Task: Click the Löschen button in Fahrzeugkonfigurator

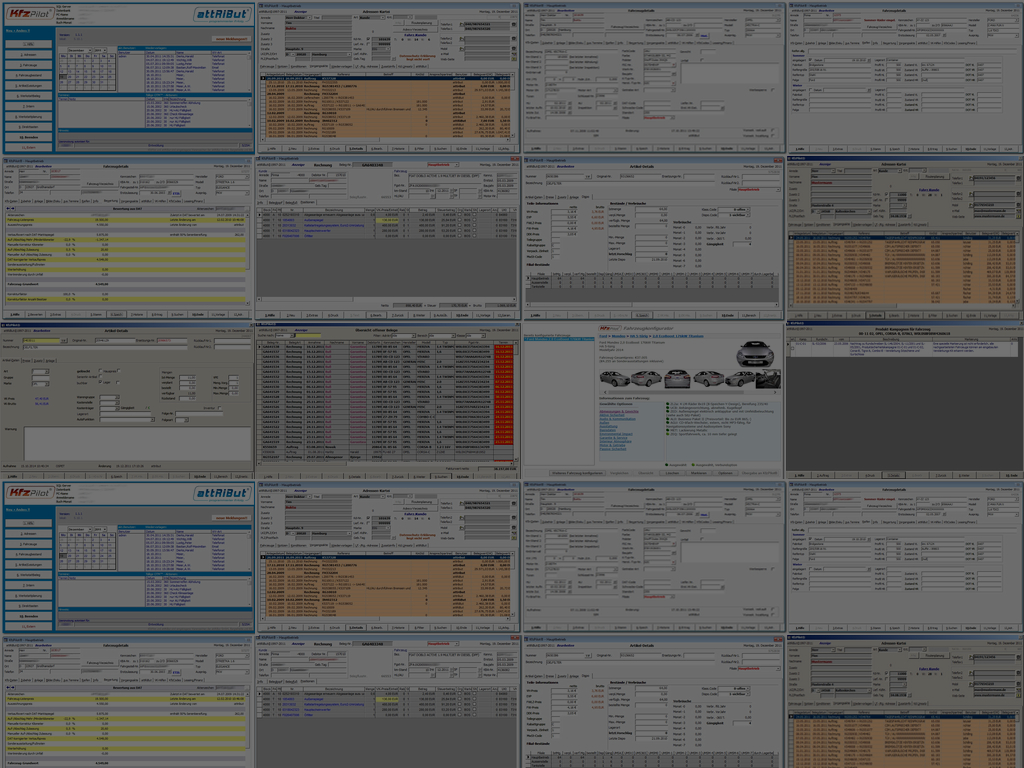Action: click(672, 473)
